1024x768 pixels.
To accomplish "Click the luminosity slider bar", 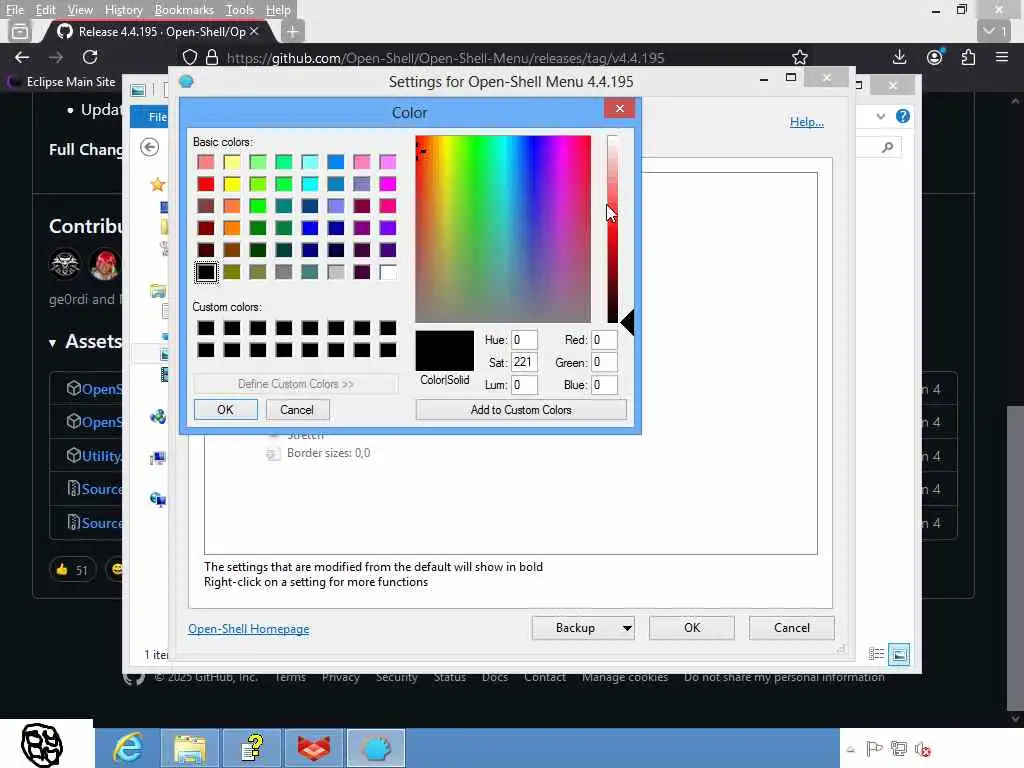I will point(613,229).
